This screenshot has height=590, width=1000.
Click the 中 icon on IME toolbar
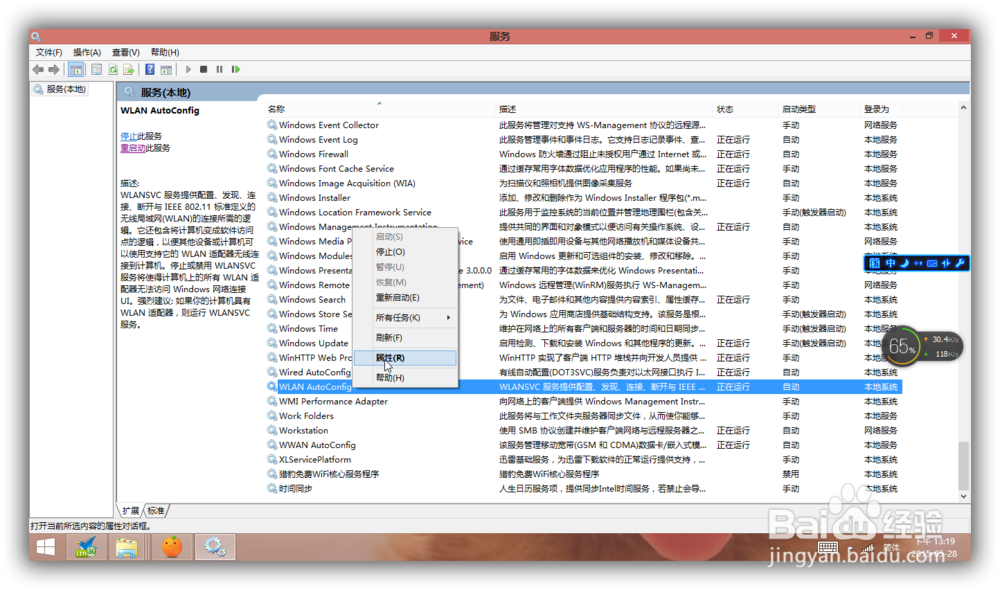[x=890, y=263]
